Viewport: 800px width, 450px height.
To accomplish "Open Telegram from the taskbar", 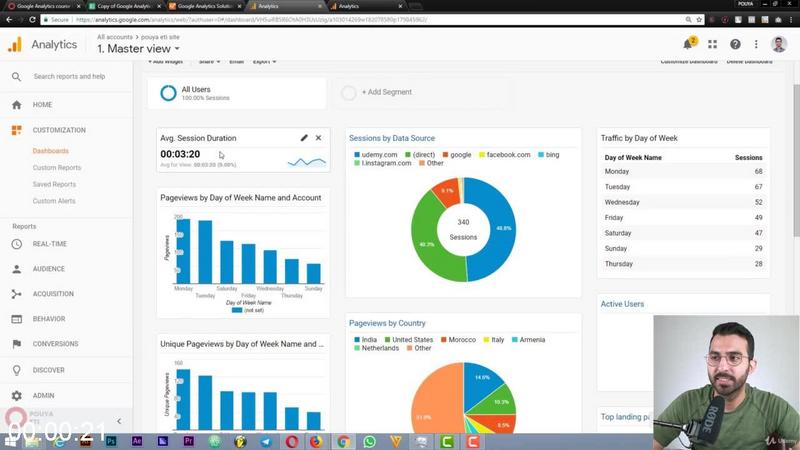I will coord(266,441).
